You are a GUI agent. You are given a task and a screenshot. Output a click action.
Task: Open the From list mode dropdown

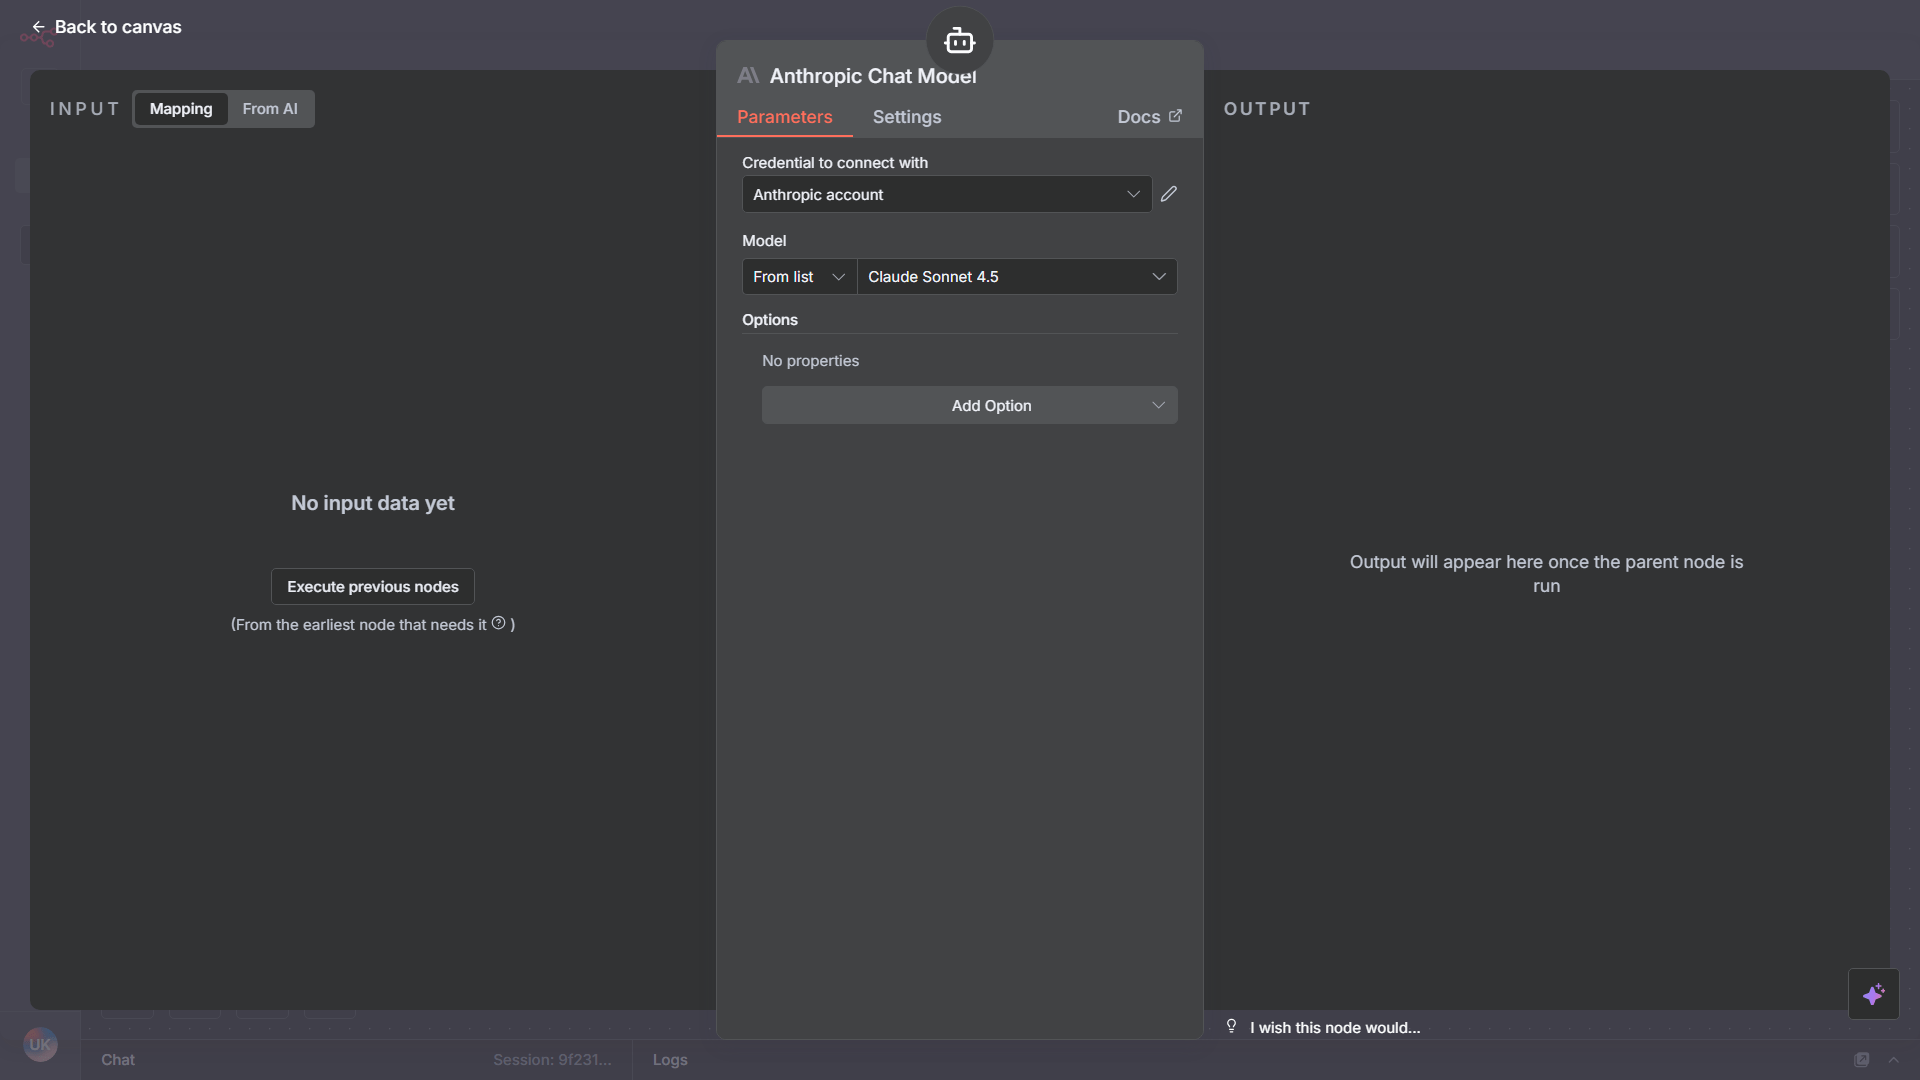point(798,277)
